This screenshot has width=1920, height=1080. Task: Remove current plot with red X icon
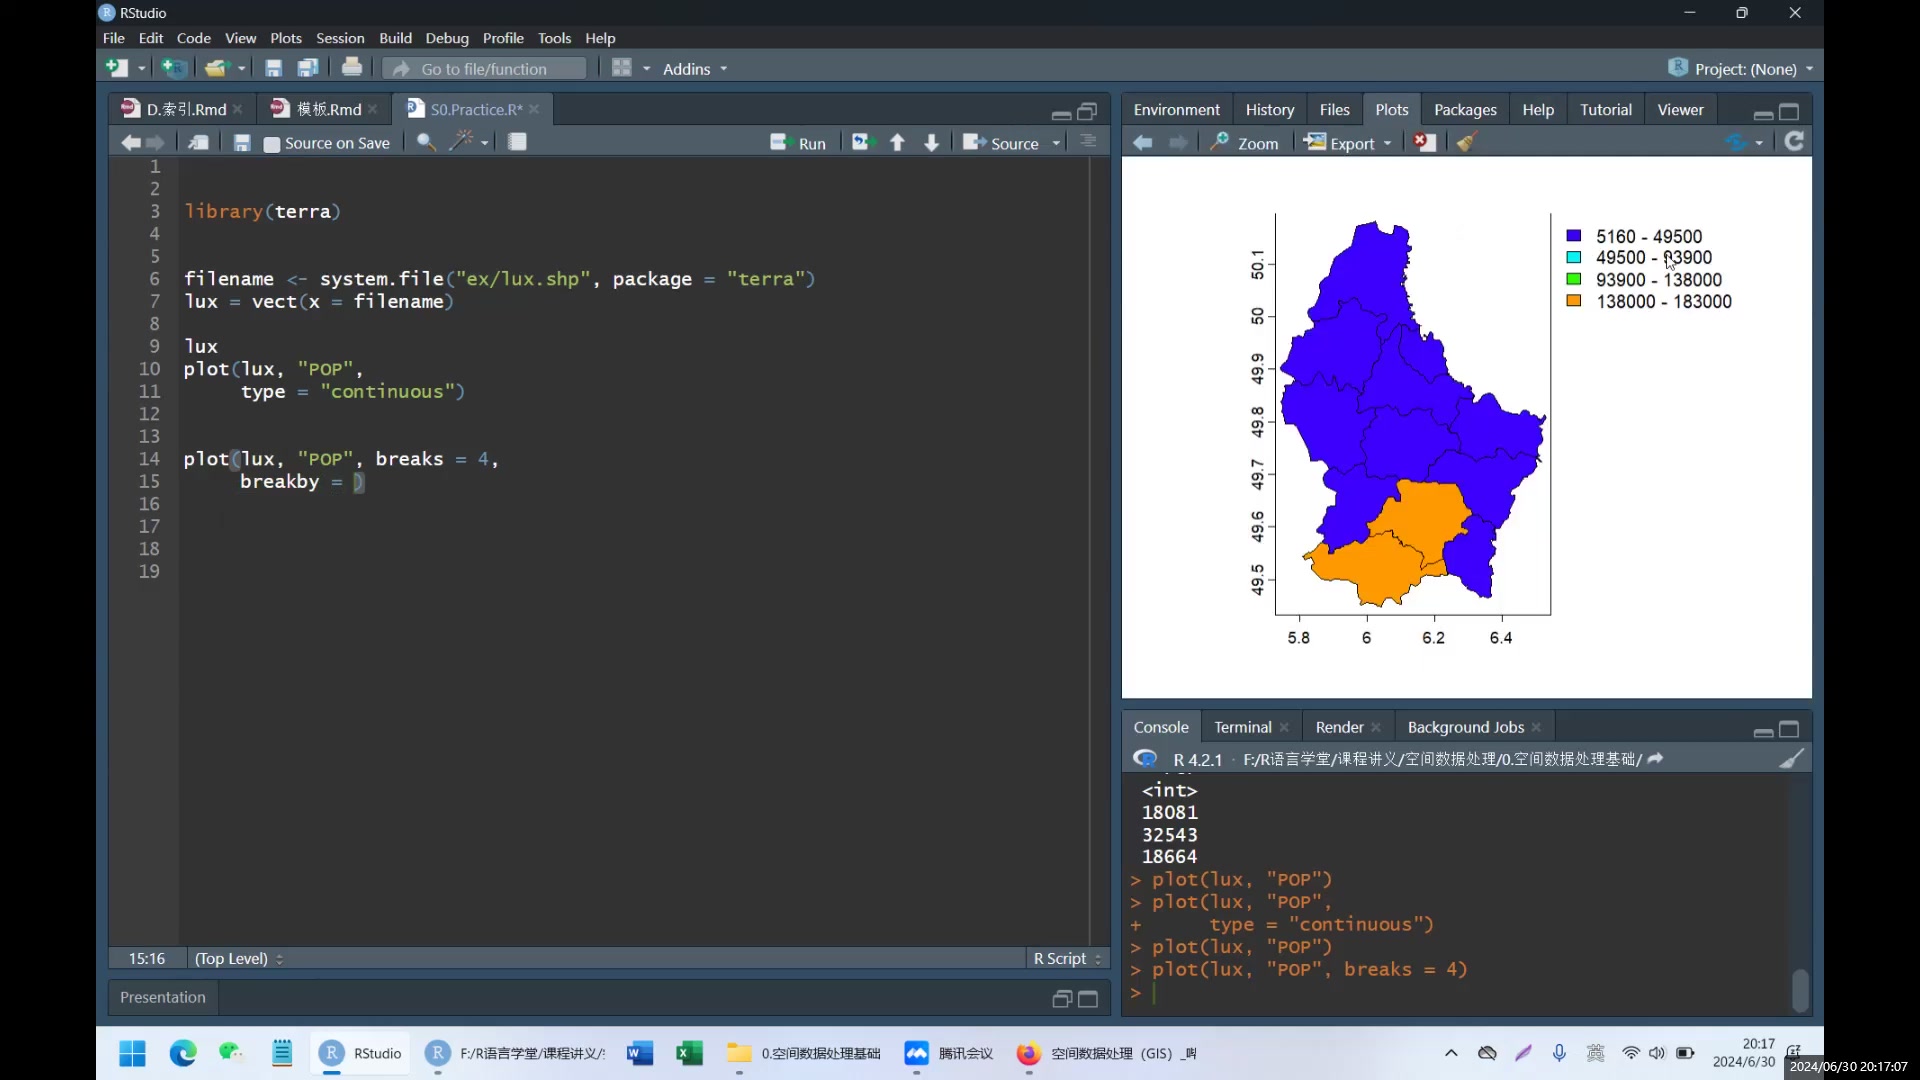click(1424, 143)
